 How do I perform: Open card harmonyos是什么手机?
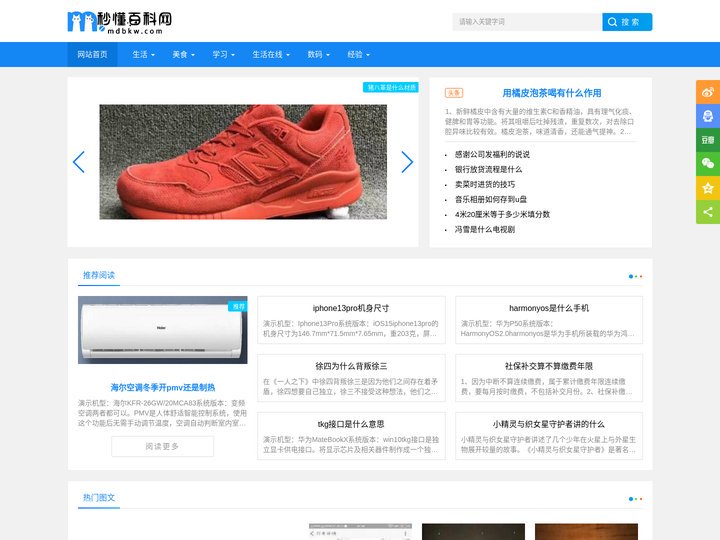(x=549, y=320)
